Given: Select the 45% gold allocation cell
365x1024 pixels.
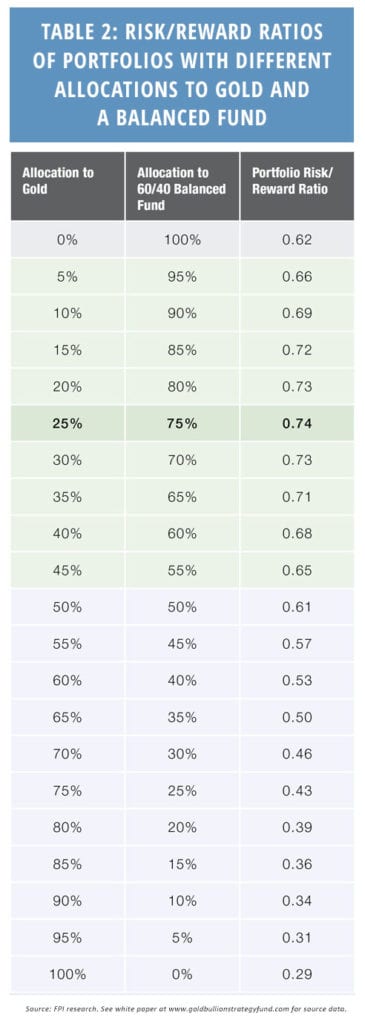Looking at the screenshot, I should 67,570.
